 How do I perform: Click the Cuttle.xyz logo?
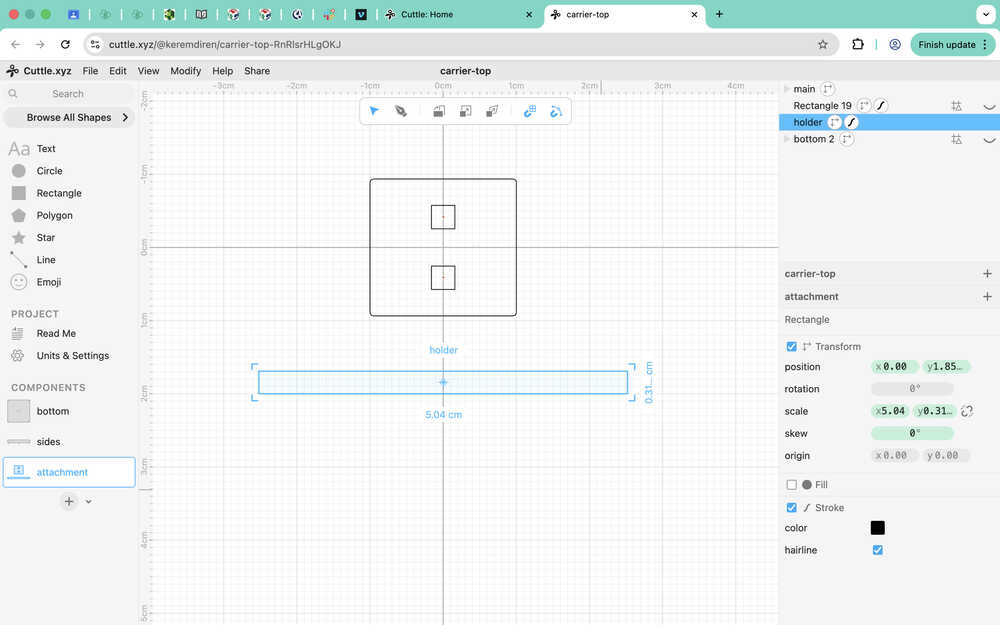coord(38,71)
